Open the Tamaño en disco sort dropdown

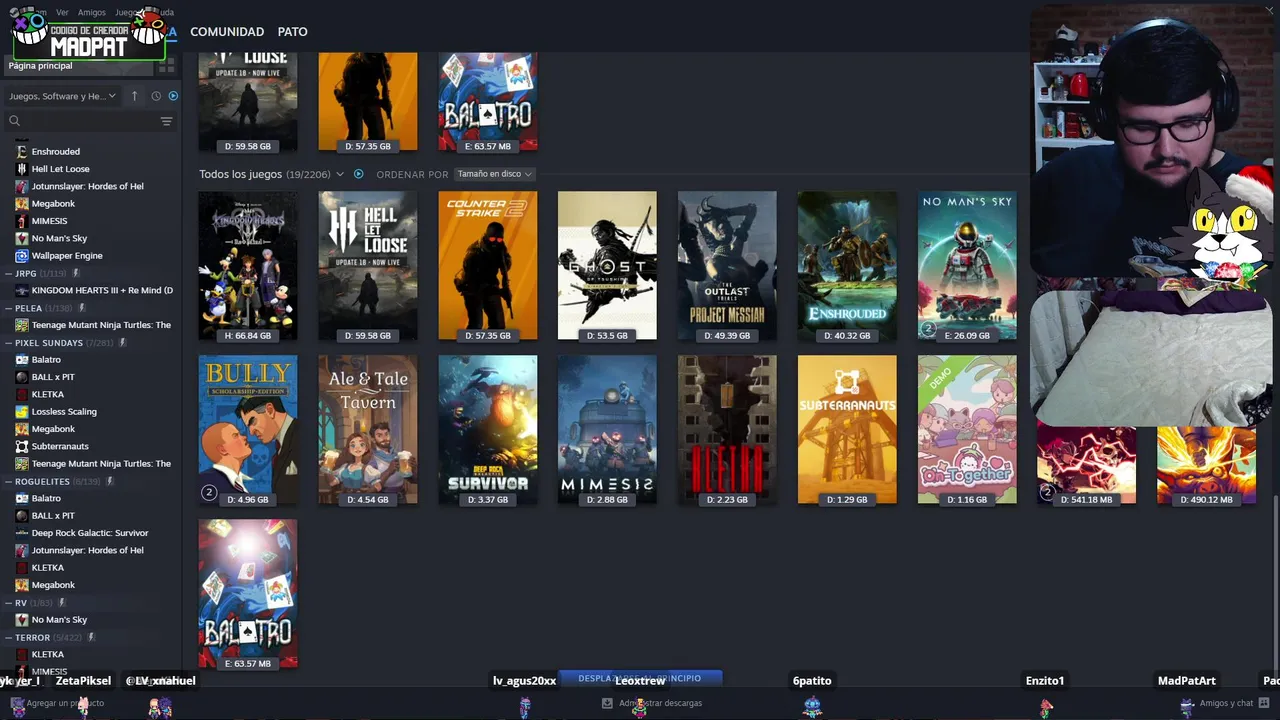click(x=495, y=174)
